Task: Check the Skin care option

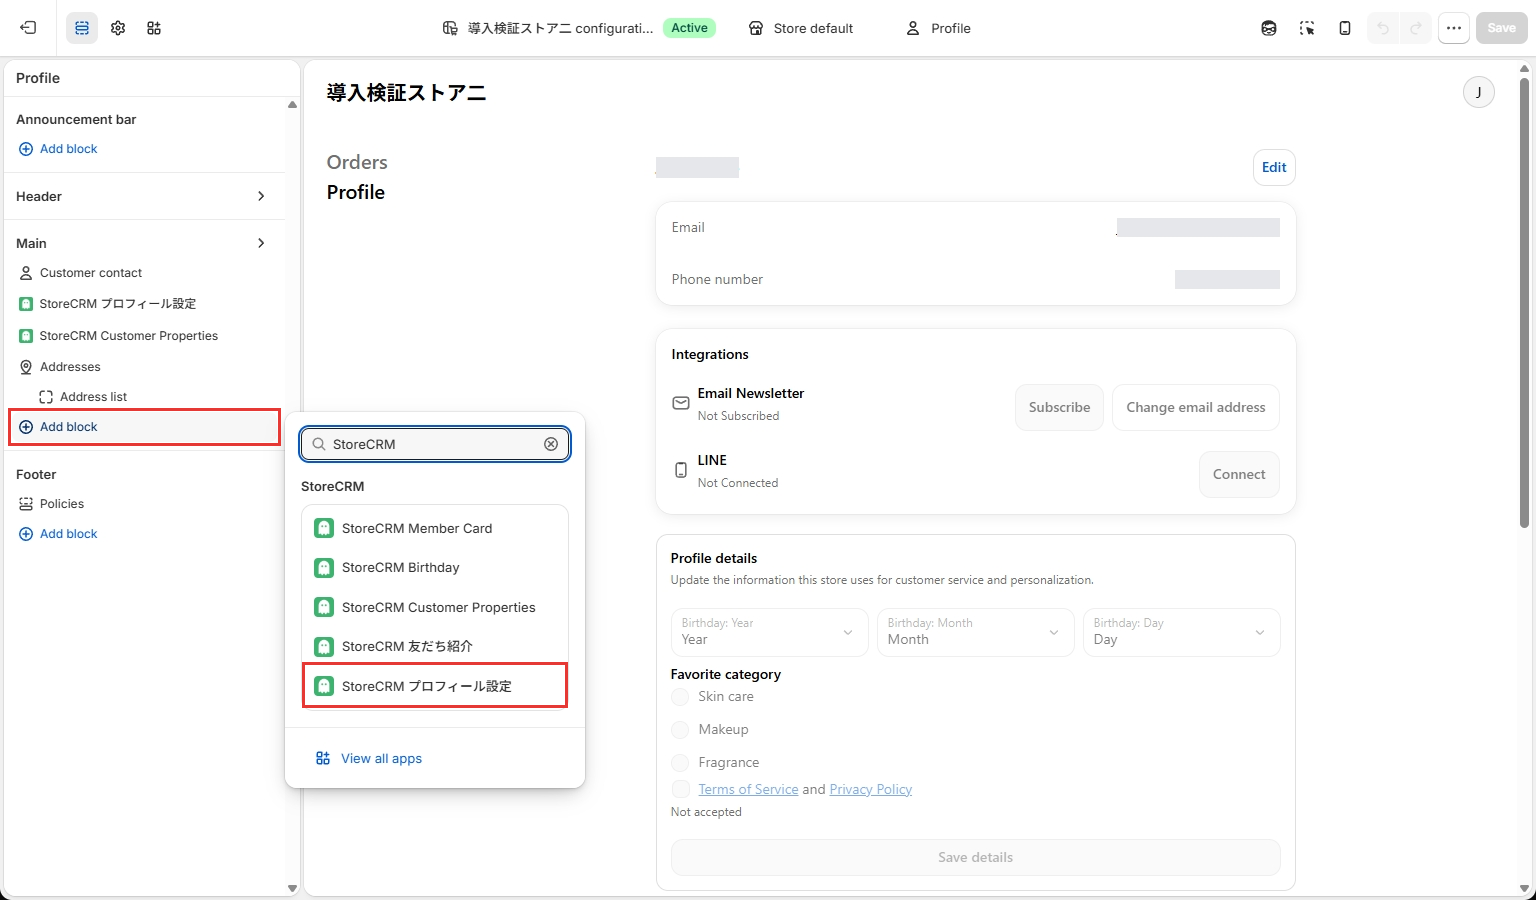Action: pyautogui.click(x=680, y=696)
